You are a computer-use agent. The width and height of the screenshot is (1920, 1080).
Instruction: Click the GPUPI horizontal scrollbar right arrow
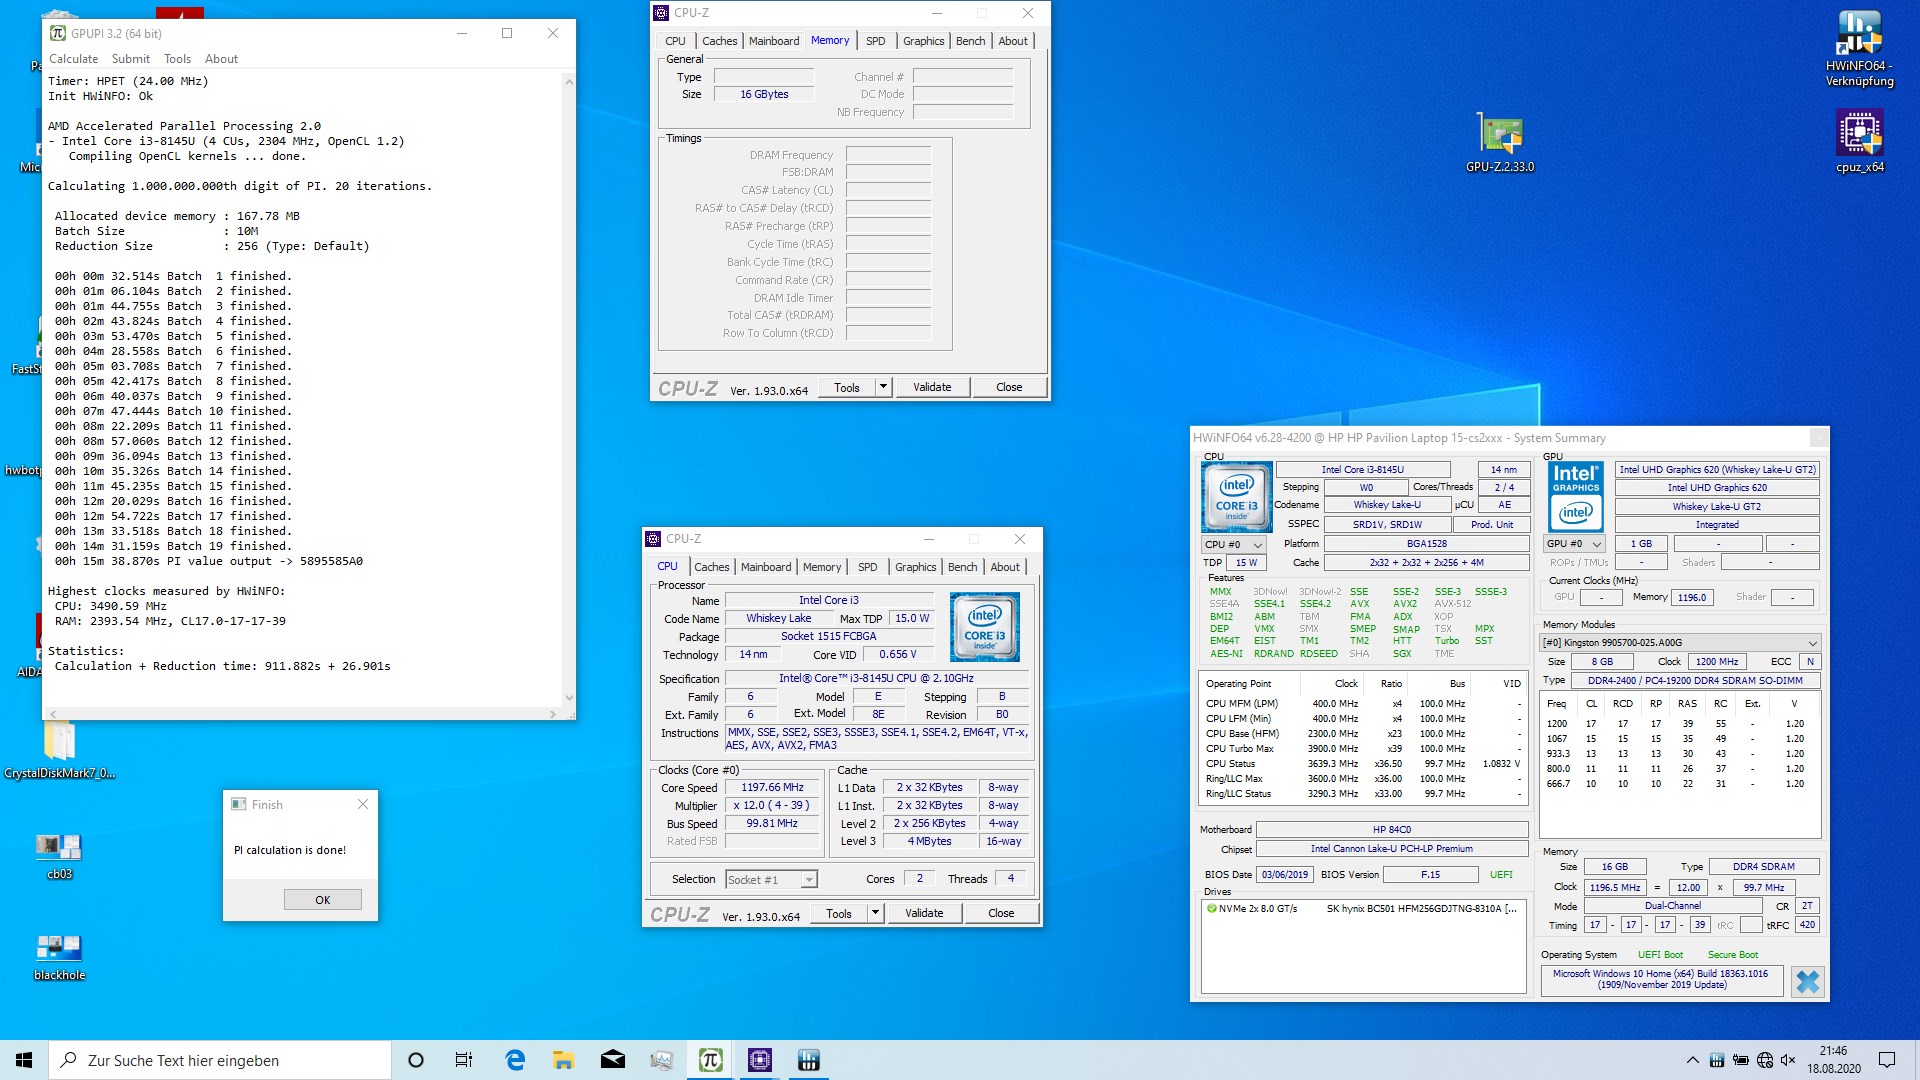click(552, 714)
